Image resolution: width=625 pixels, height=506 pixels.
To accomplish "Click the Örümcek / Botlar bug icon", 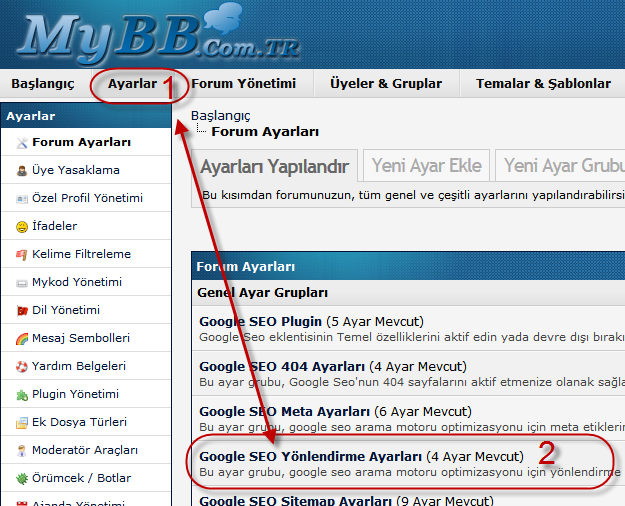I will point(22,478).
